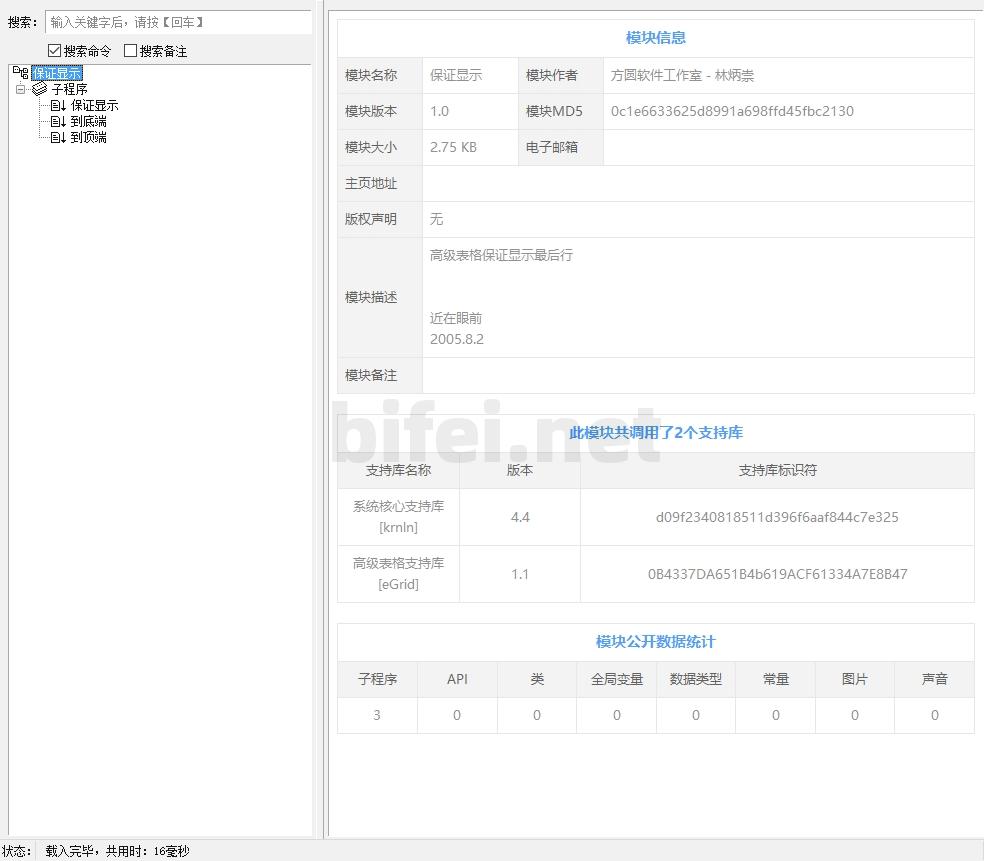Screen dimensions: 984x861
Task: Click the icon beside 到顶端 subroutine
Action: [58, 137]
